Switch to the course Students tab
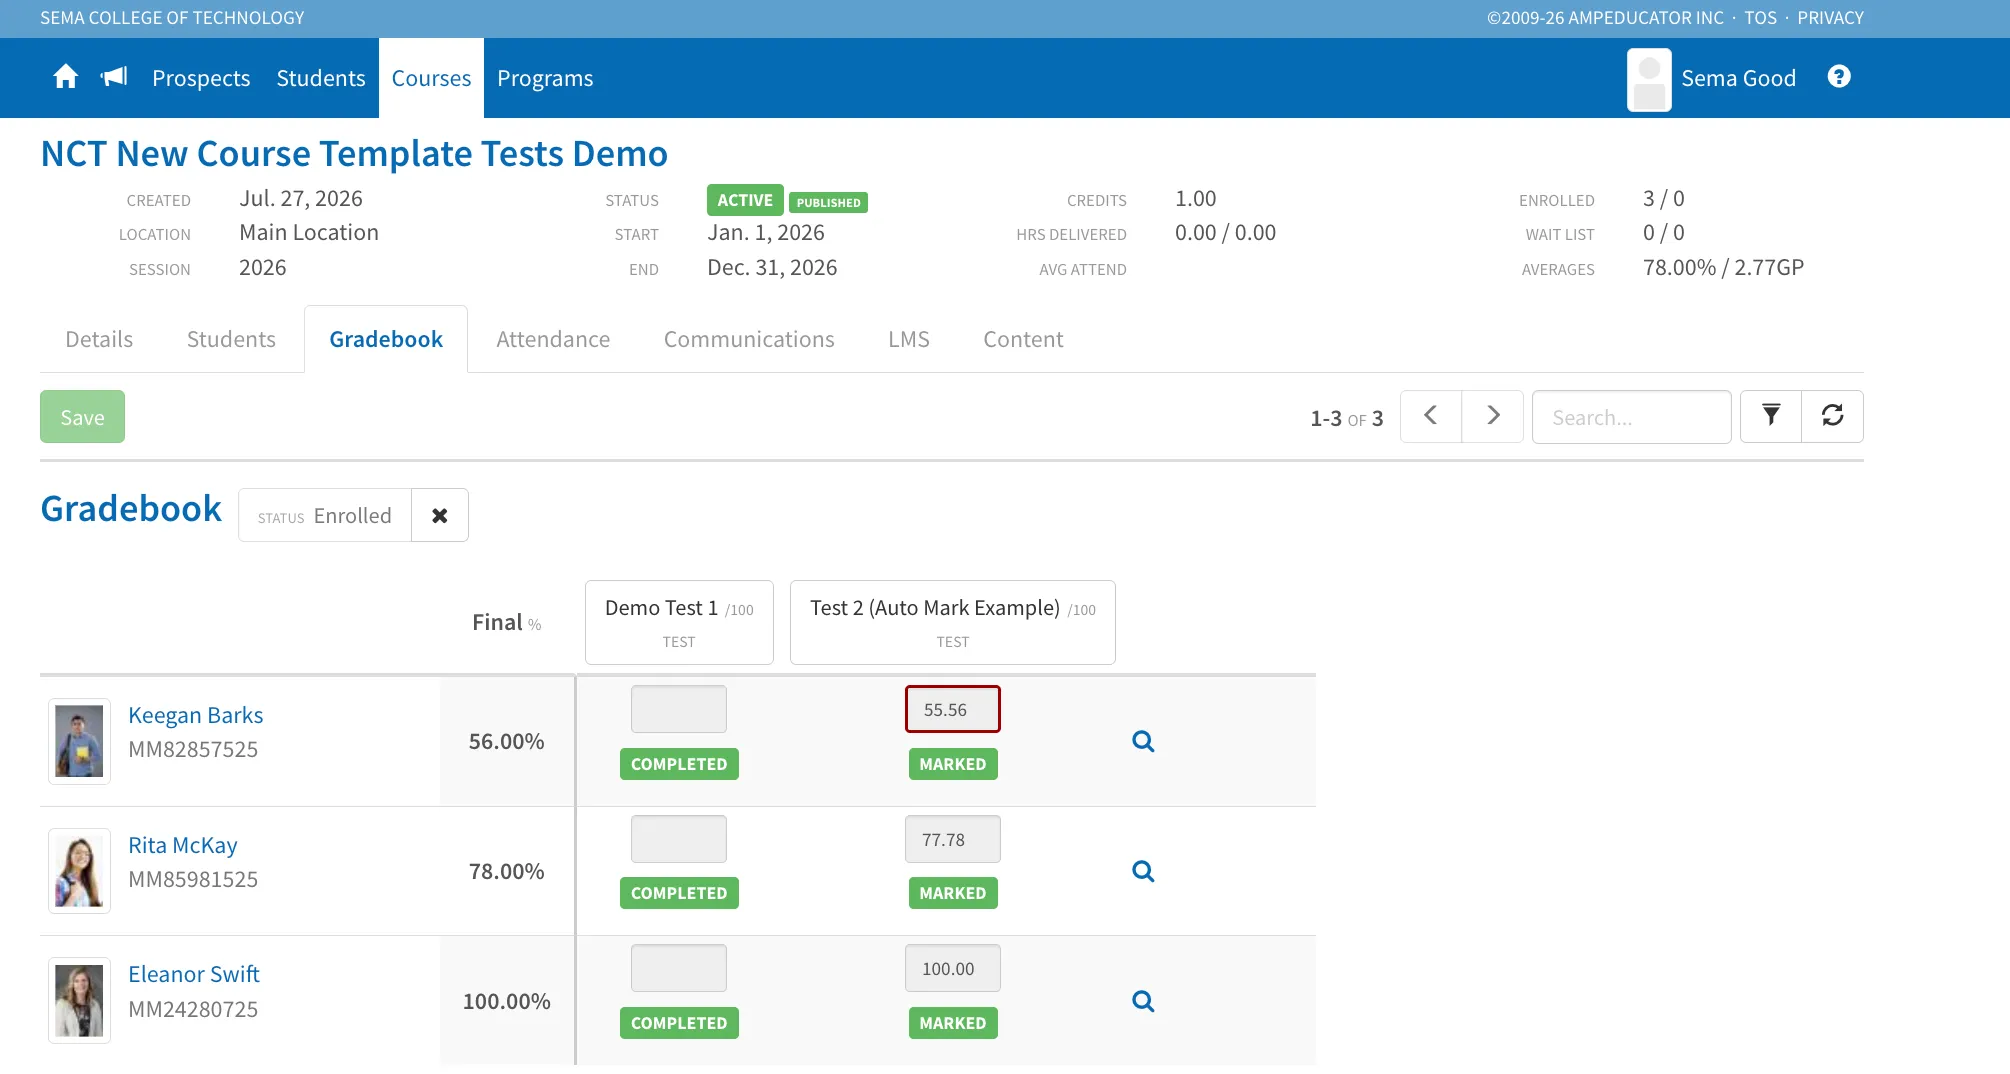Screen dimensions: 2010x1074 click(x=231, y=339)
